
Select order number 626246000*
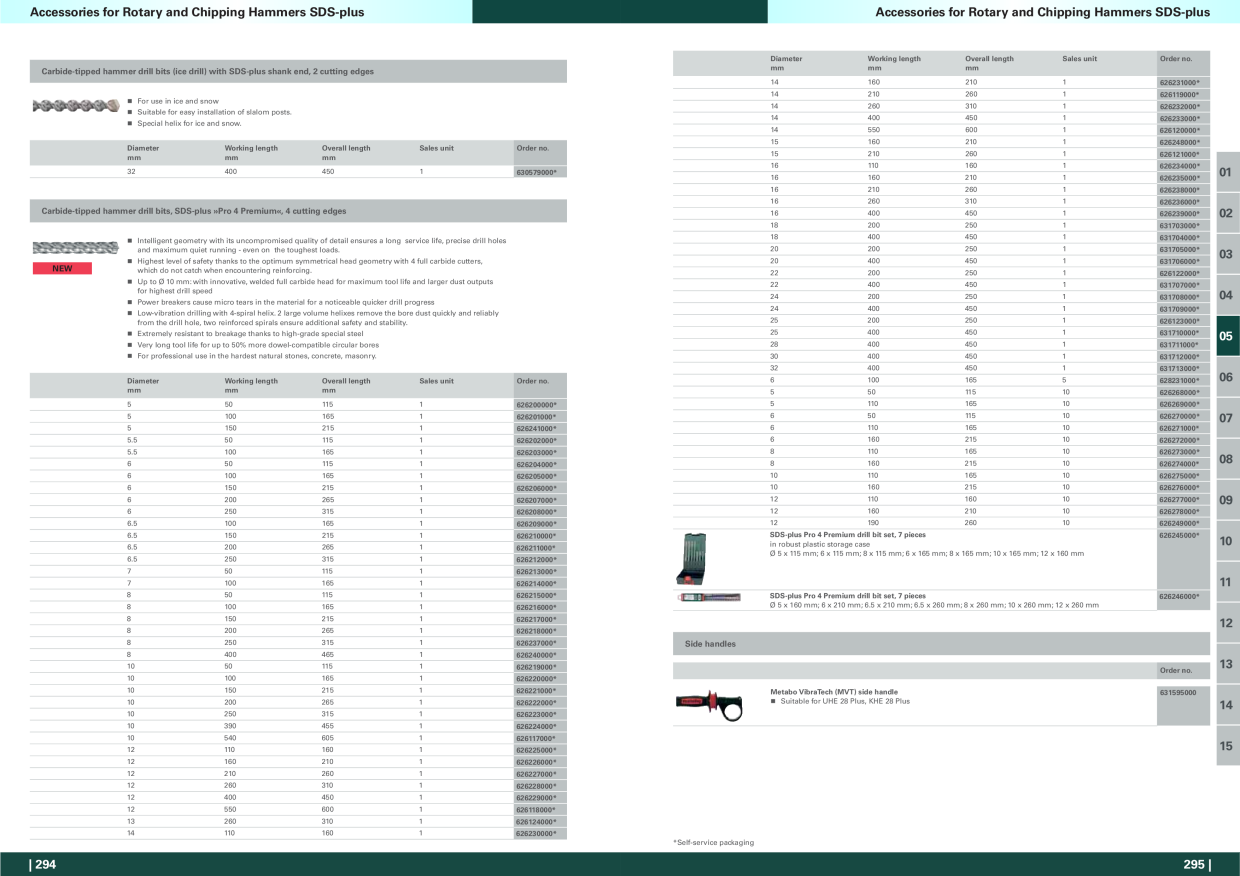(x=1179, y=596)
